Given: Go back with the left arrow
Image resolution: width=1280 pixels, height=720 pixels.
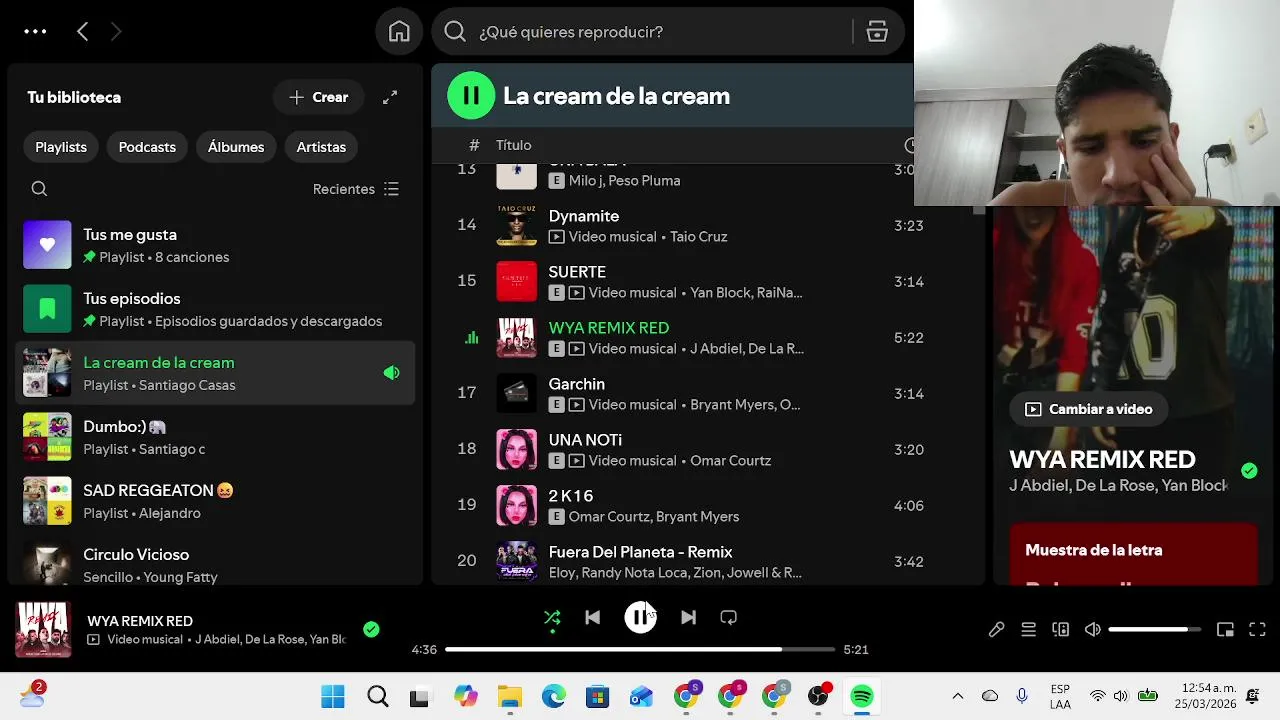Looking at the screenshot, I should coord(83,32).
